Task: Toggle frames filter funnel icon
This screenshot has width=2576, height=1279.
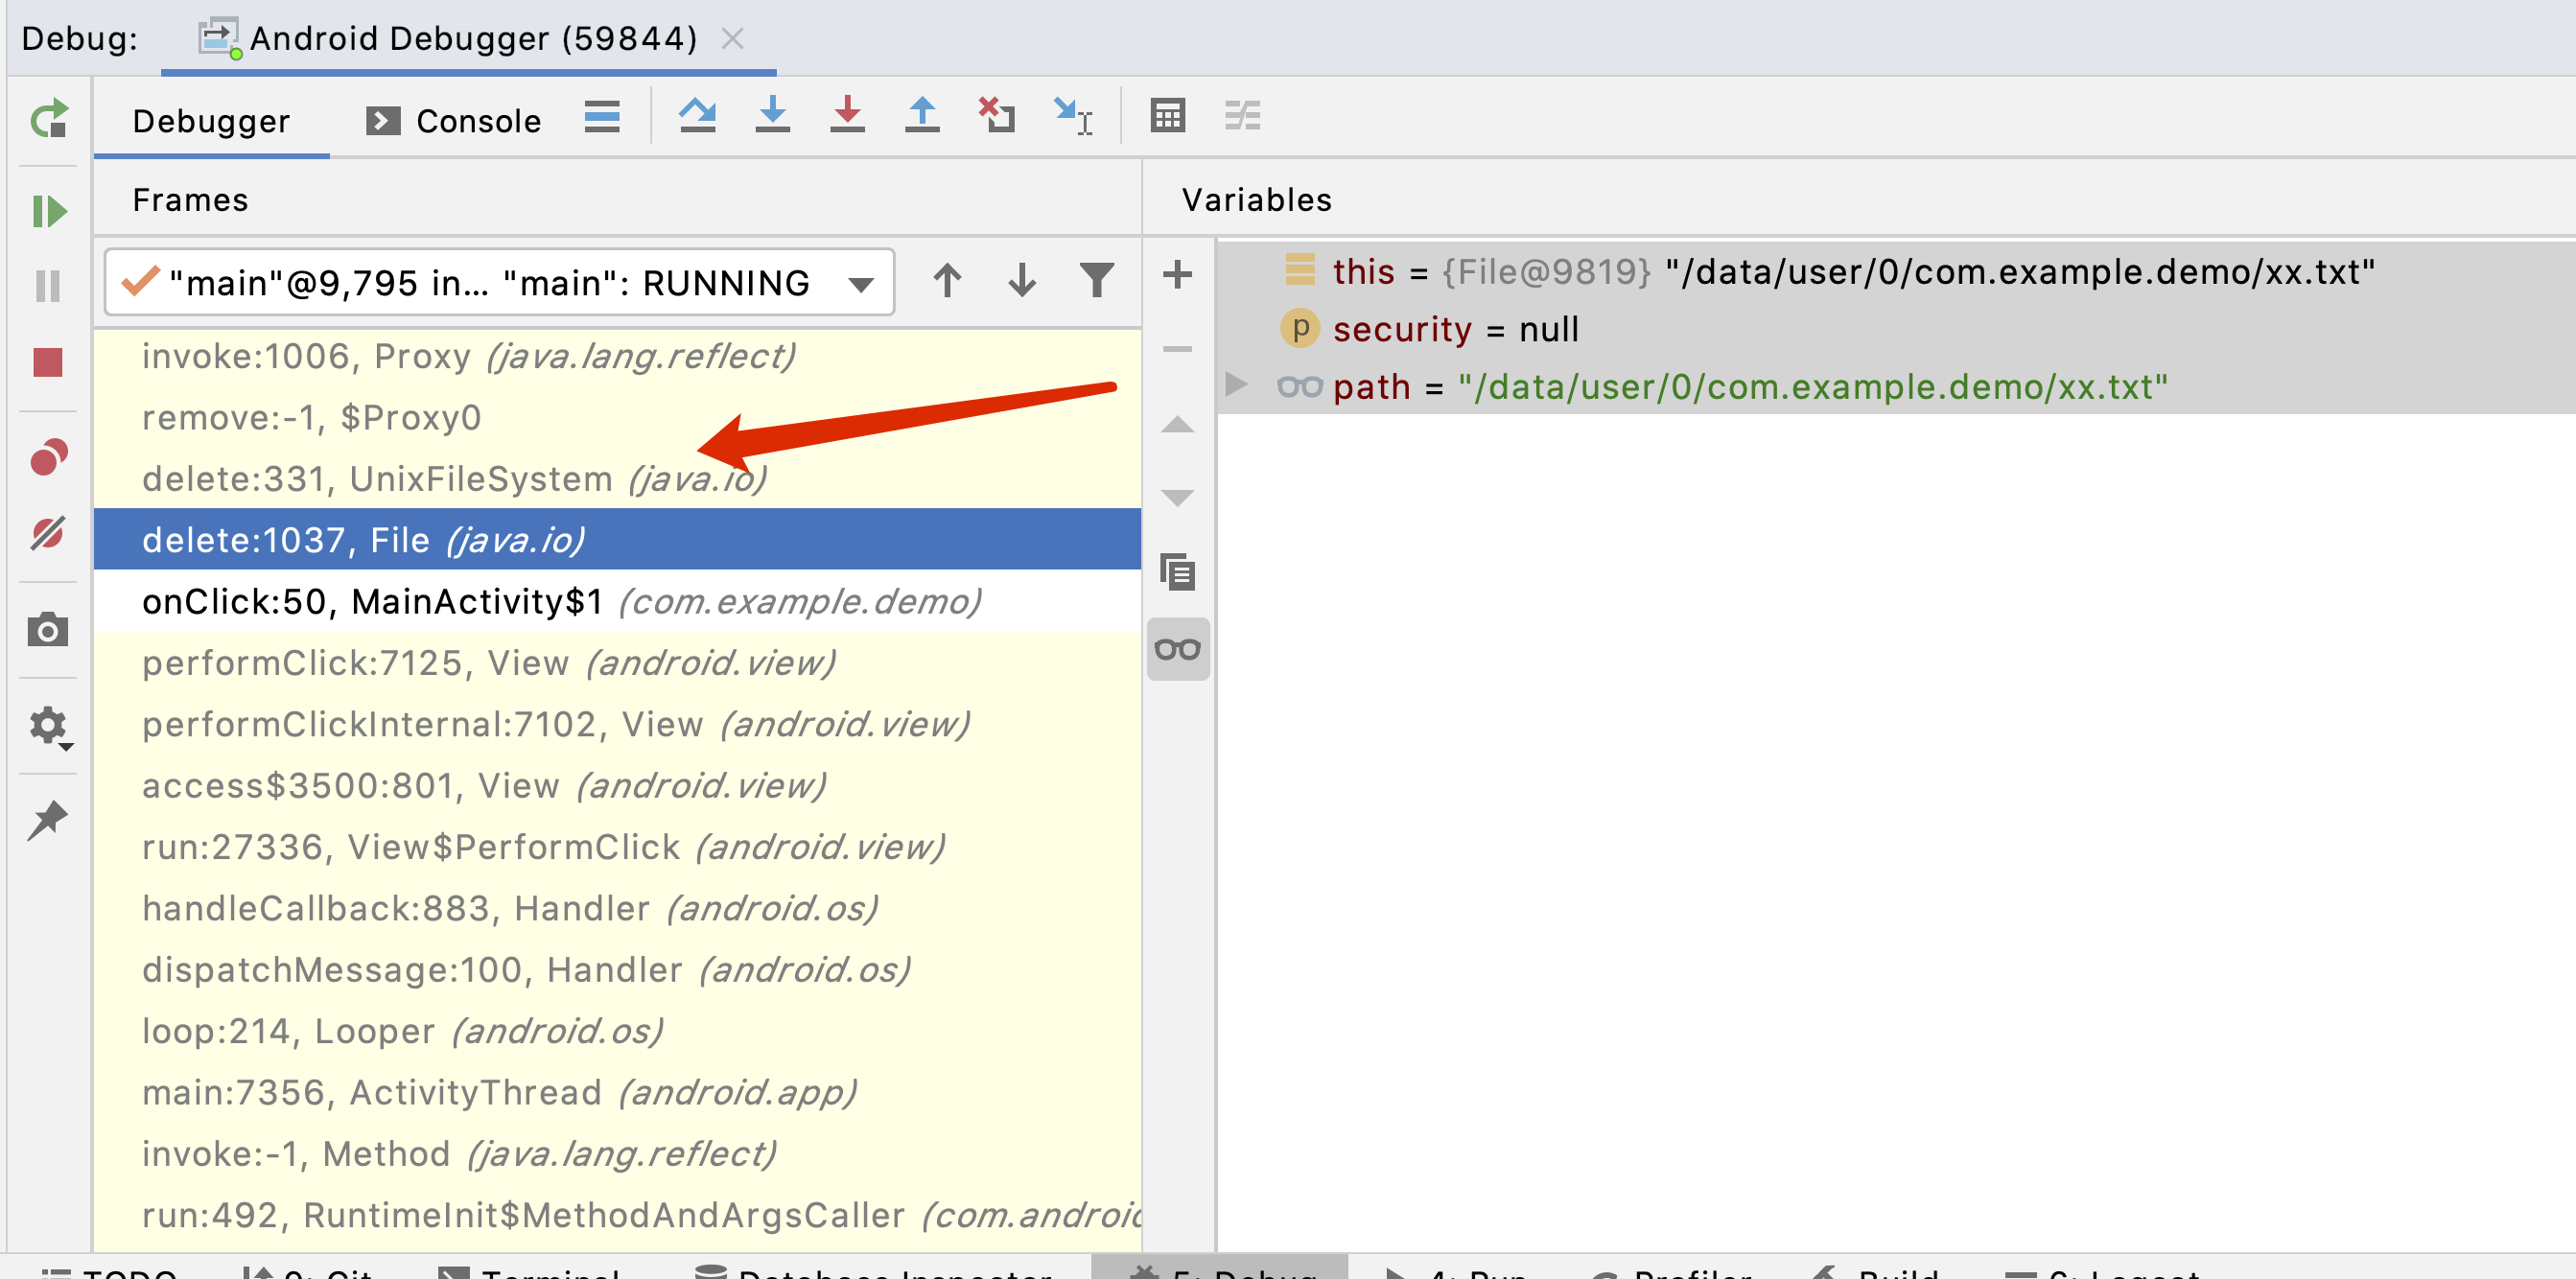Action: (1096, 281)
